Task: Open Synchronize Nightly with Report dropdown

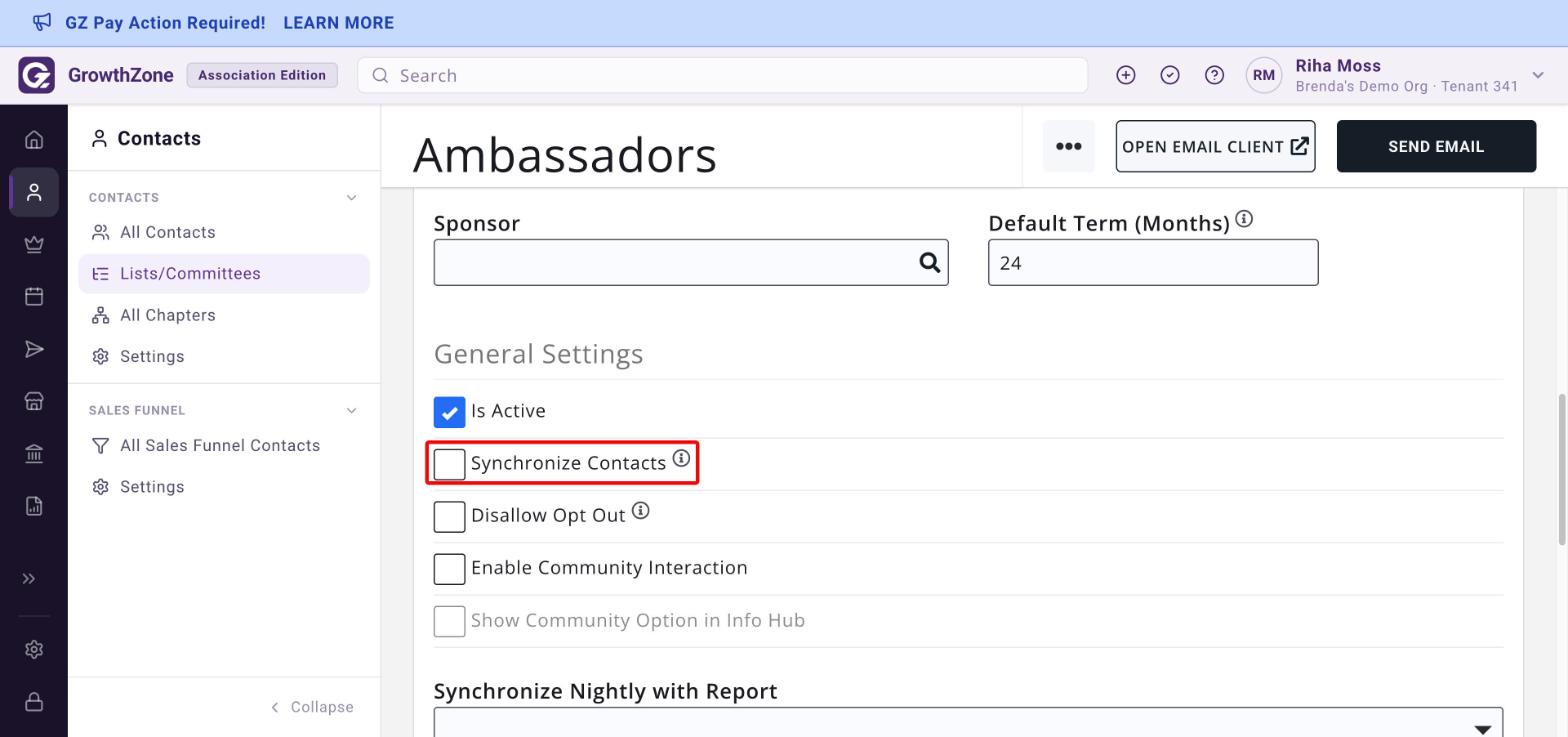Action: 968,722
